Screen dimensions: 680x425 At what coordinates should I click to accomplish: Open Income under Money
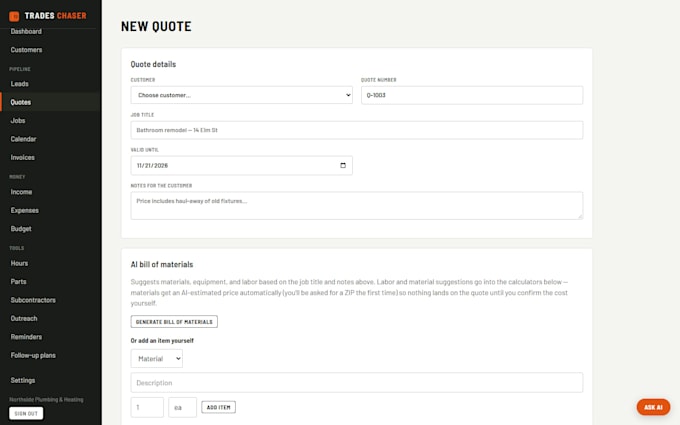(21, 192)
